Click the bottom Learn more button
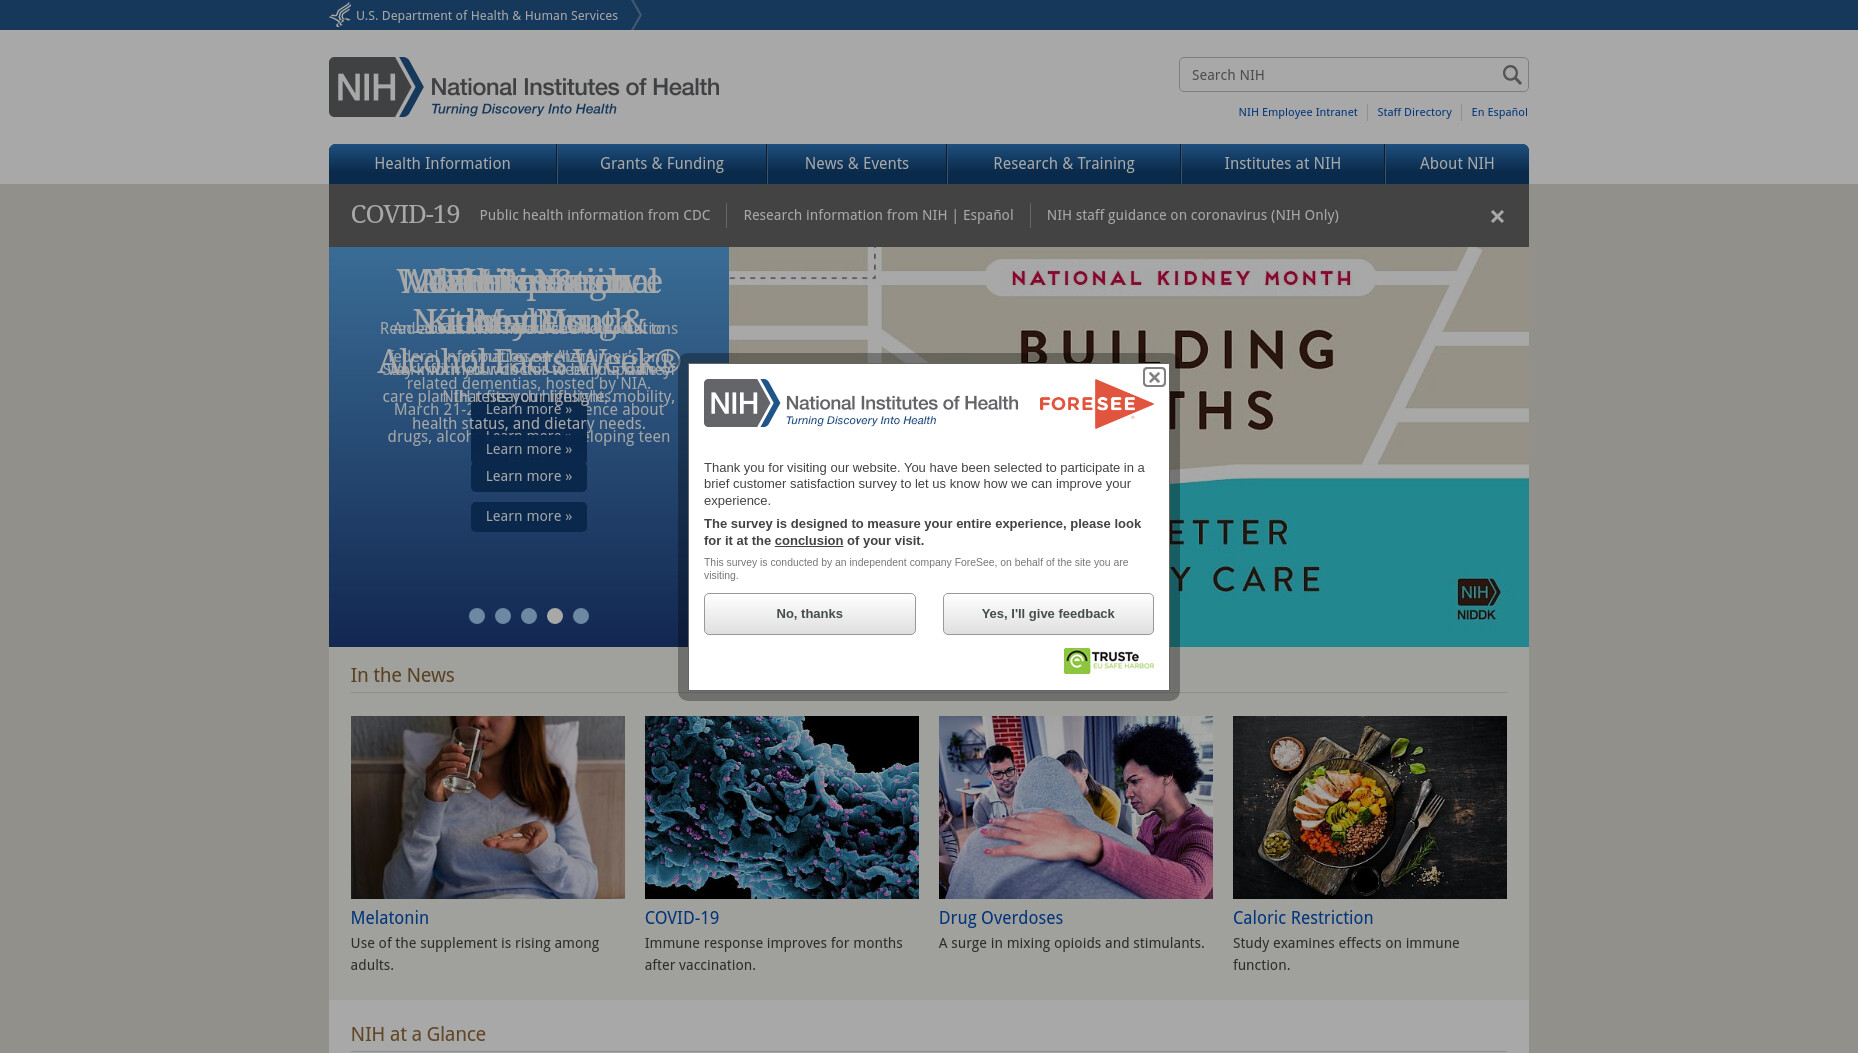The height and width of the screenshot is (1053, 1858). click(x=529, y=516)
